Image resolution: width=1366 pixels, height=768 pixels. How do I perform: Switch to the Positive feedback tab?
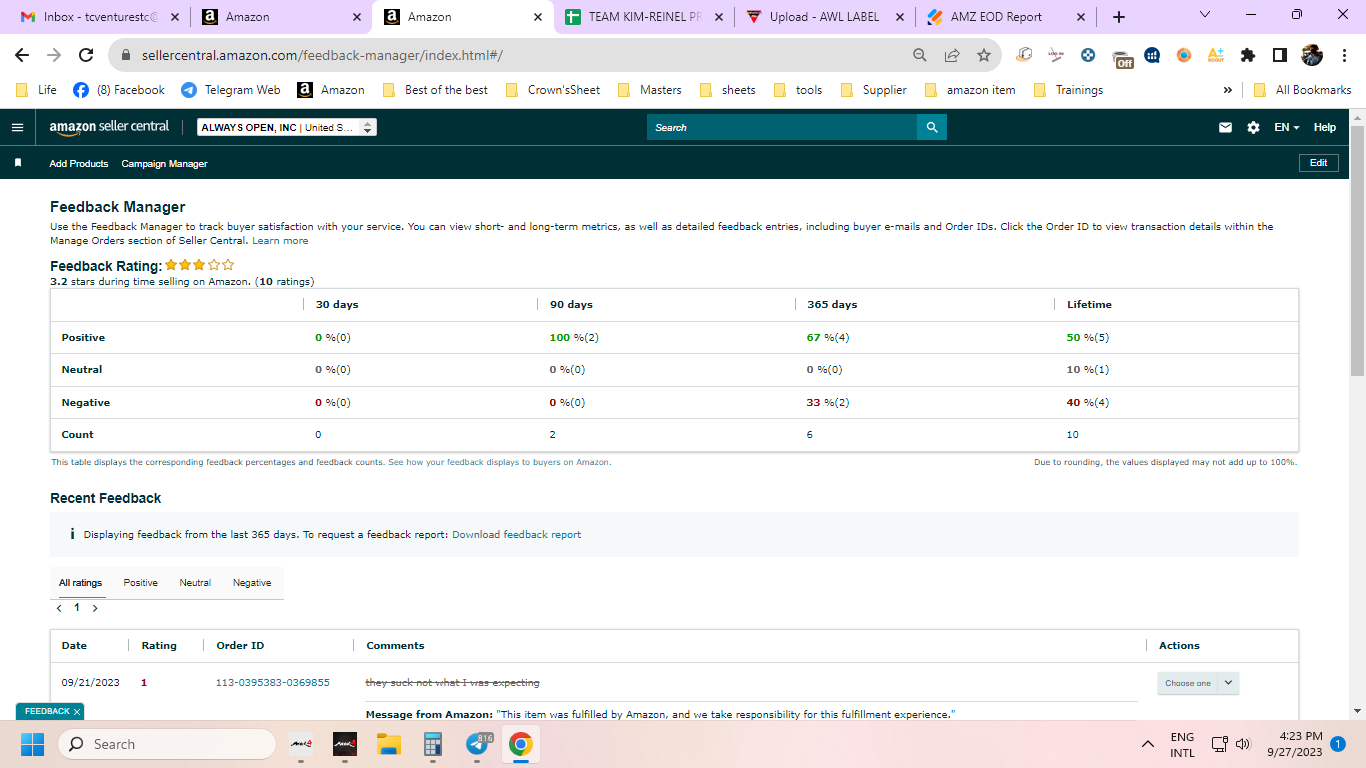(141, 583)
